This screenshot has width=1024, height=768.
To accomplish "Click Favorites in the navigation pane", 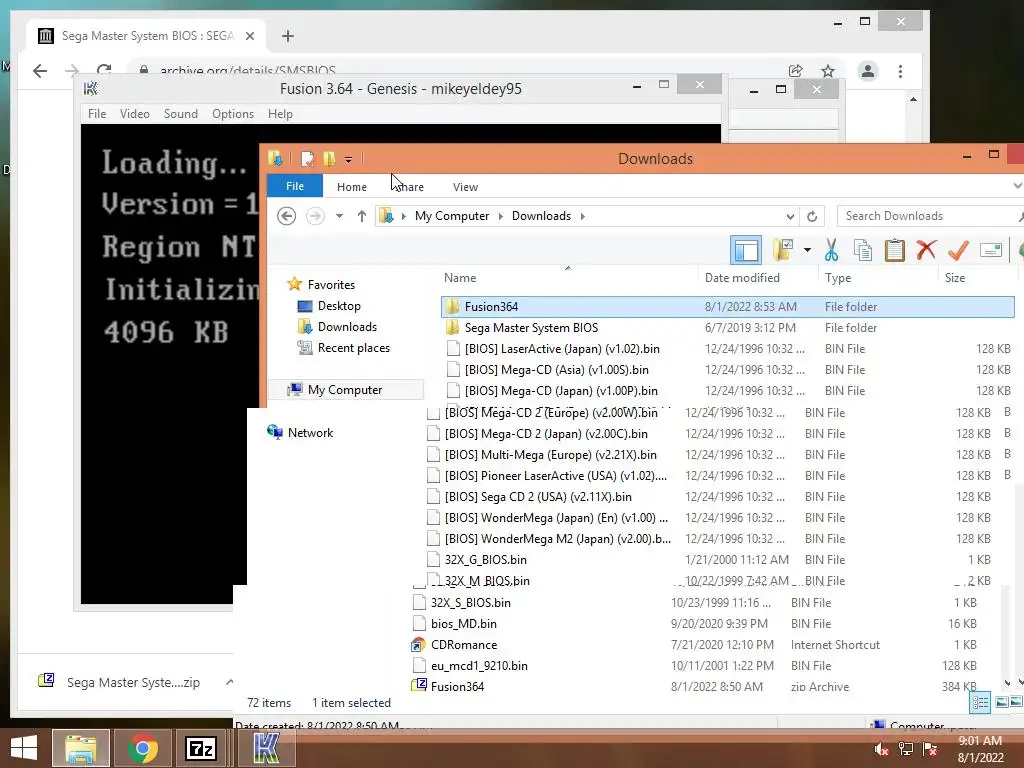I will coord(331,285).
